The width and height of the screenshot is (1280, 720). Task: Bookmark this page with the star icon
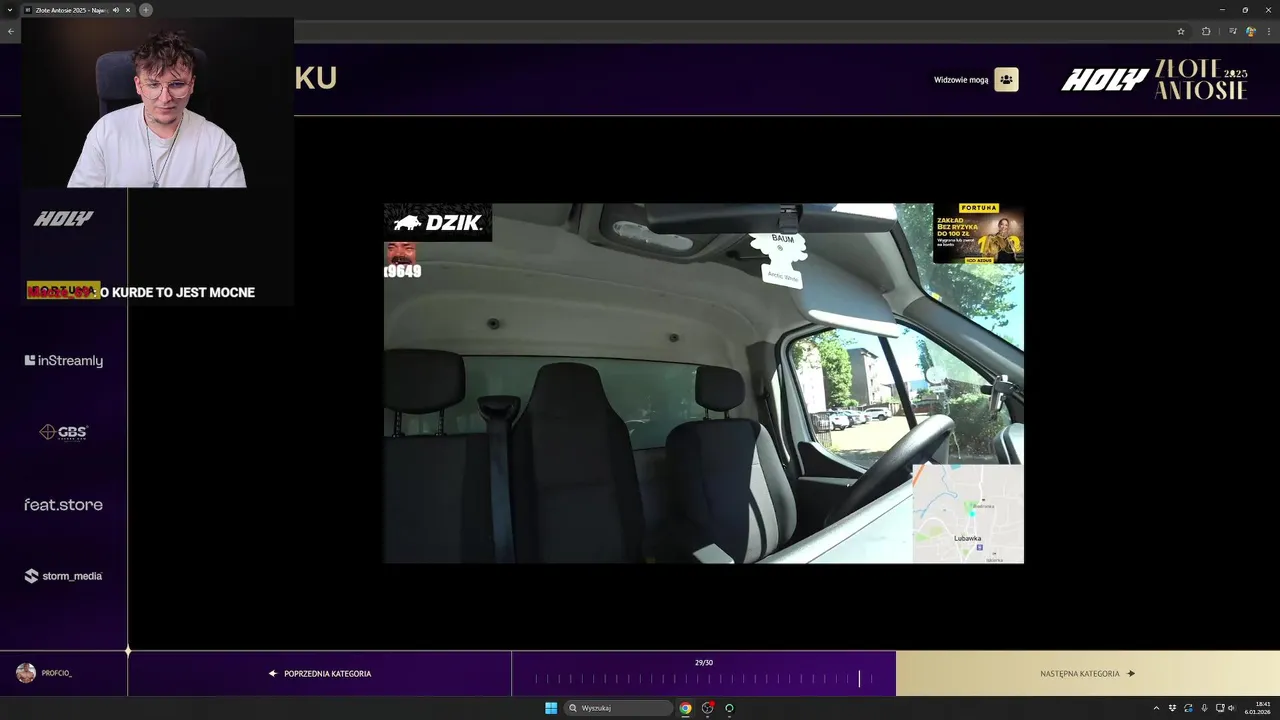pyautogui.click(x=1181, y=31)
